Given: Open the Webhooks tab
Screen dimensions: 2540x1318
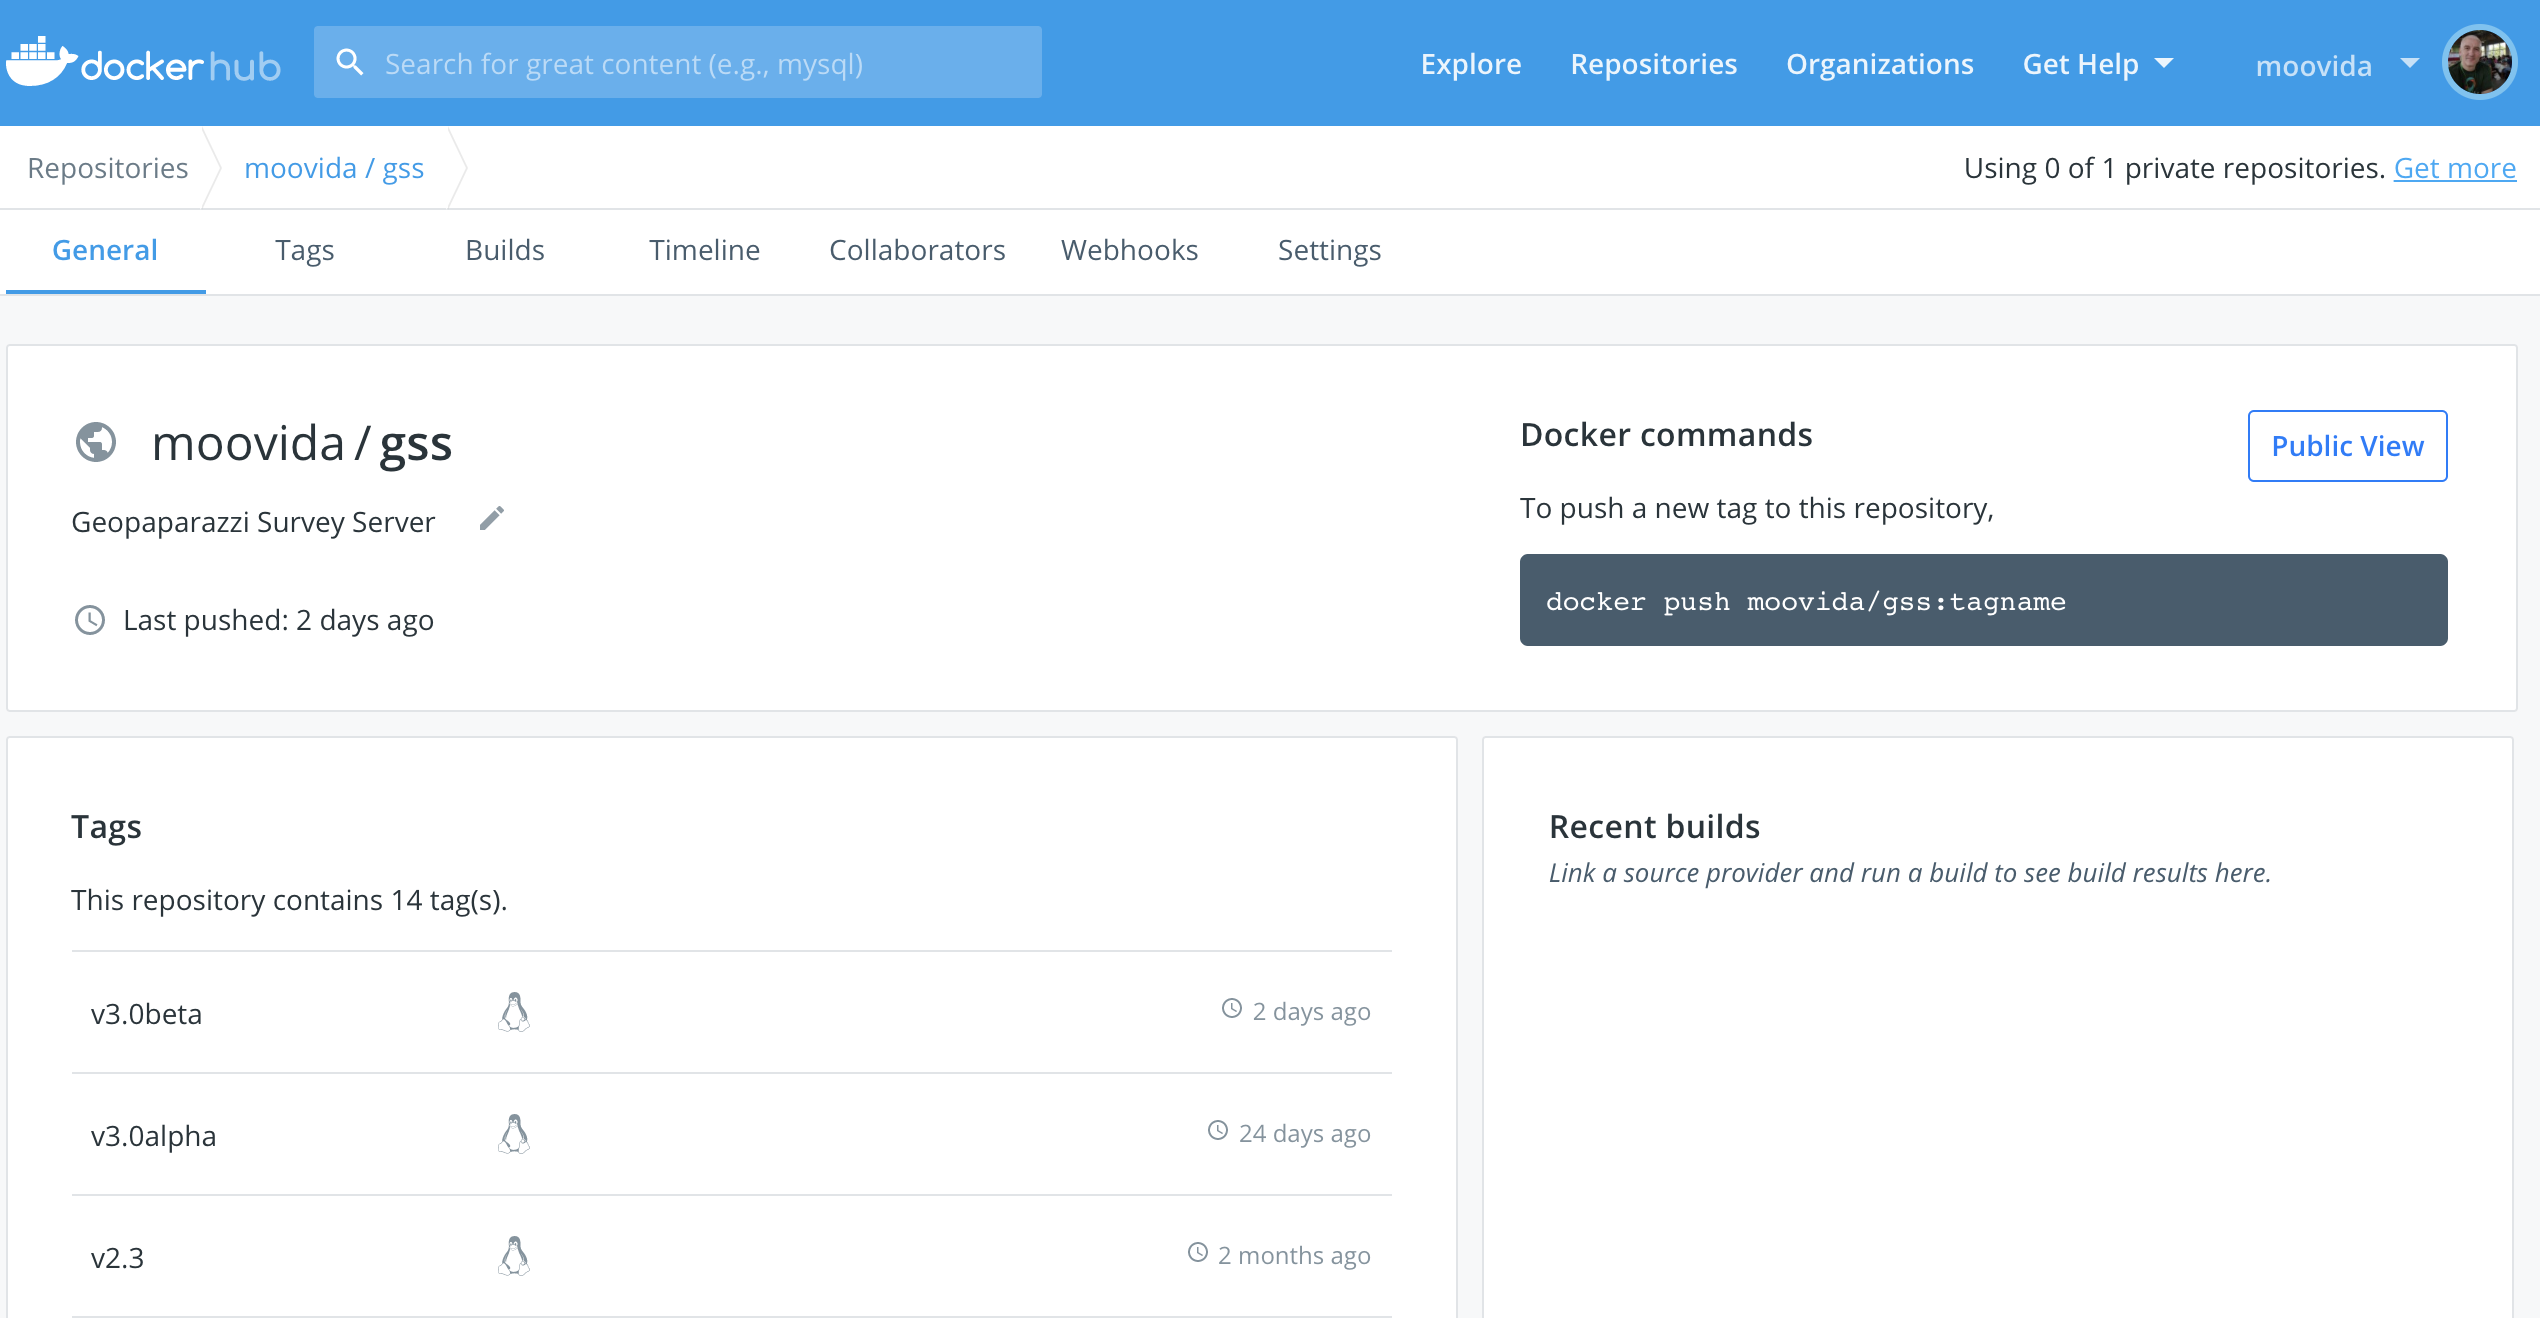Looking at the screenshot, I should [1130, 250].
